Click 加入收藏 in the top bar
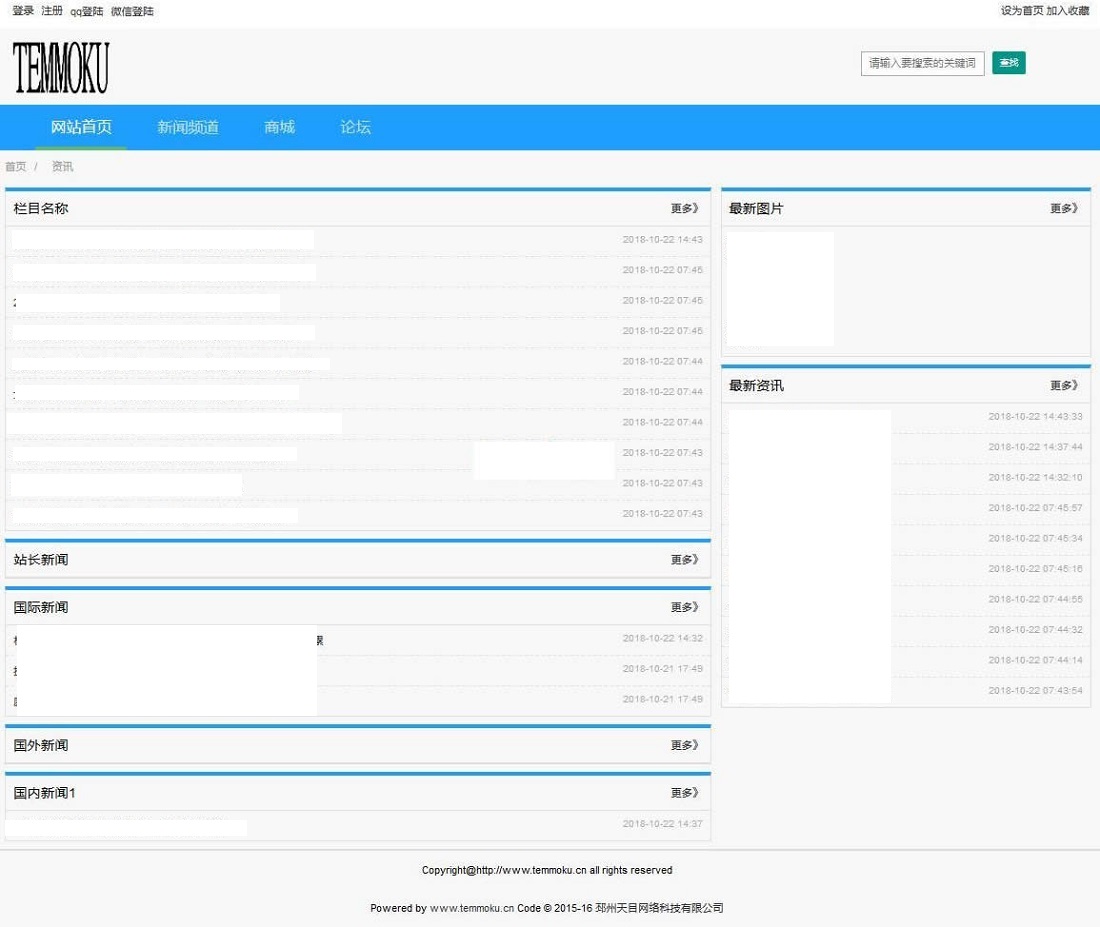 click(1068, 11)
